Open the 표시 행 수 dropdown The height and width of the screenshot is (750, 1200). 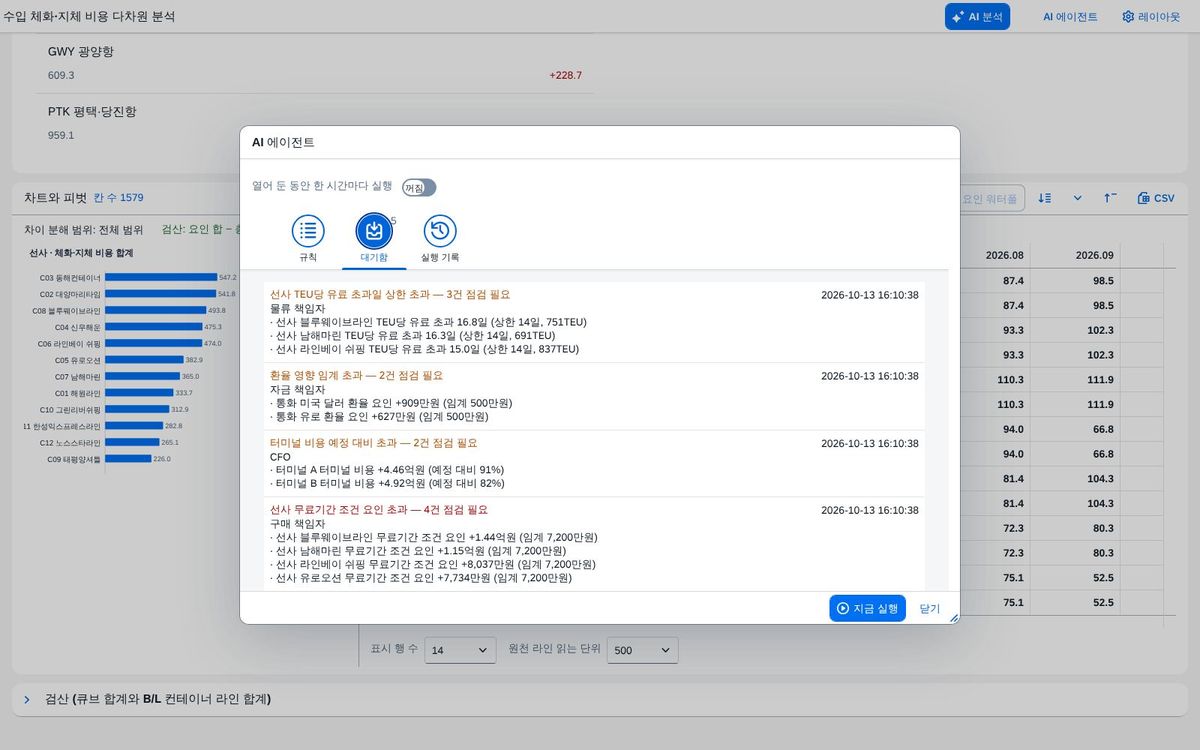pos(460,650)
